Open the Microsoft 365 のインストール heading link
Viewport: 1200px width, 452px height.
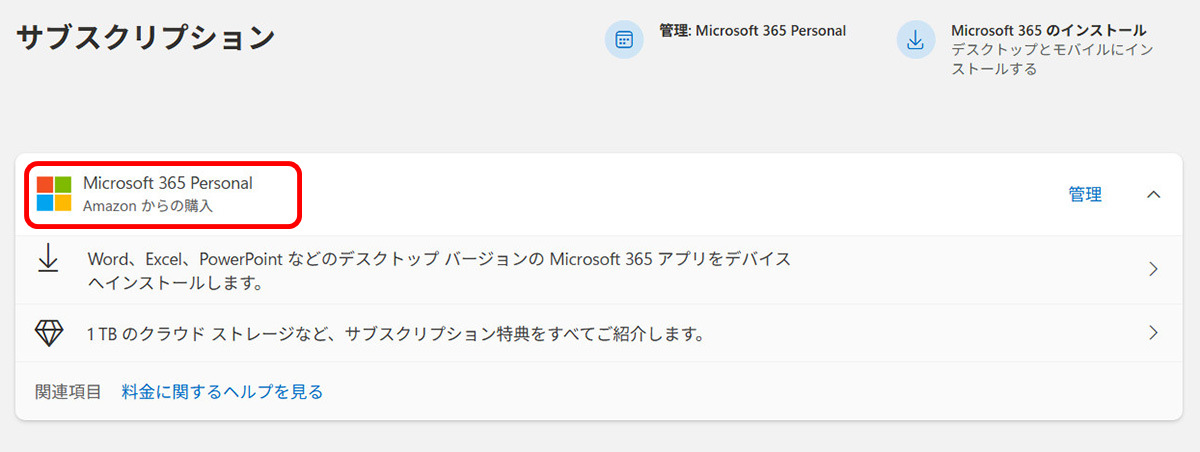[x=1048, y=31]
